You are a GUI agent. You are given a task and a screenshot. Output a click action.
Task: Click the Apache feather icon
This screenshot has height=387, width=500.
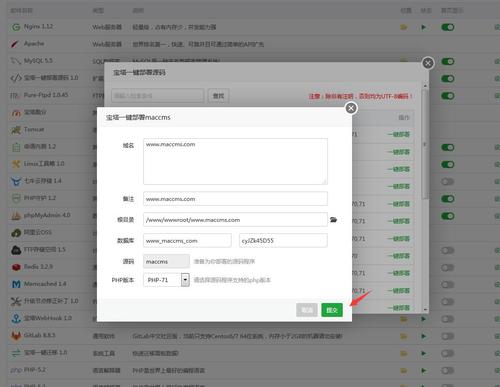coord(15,44)
